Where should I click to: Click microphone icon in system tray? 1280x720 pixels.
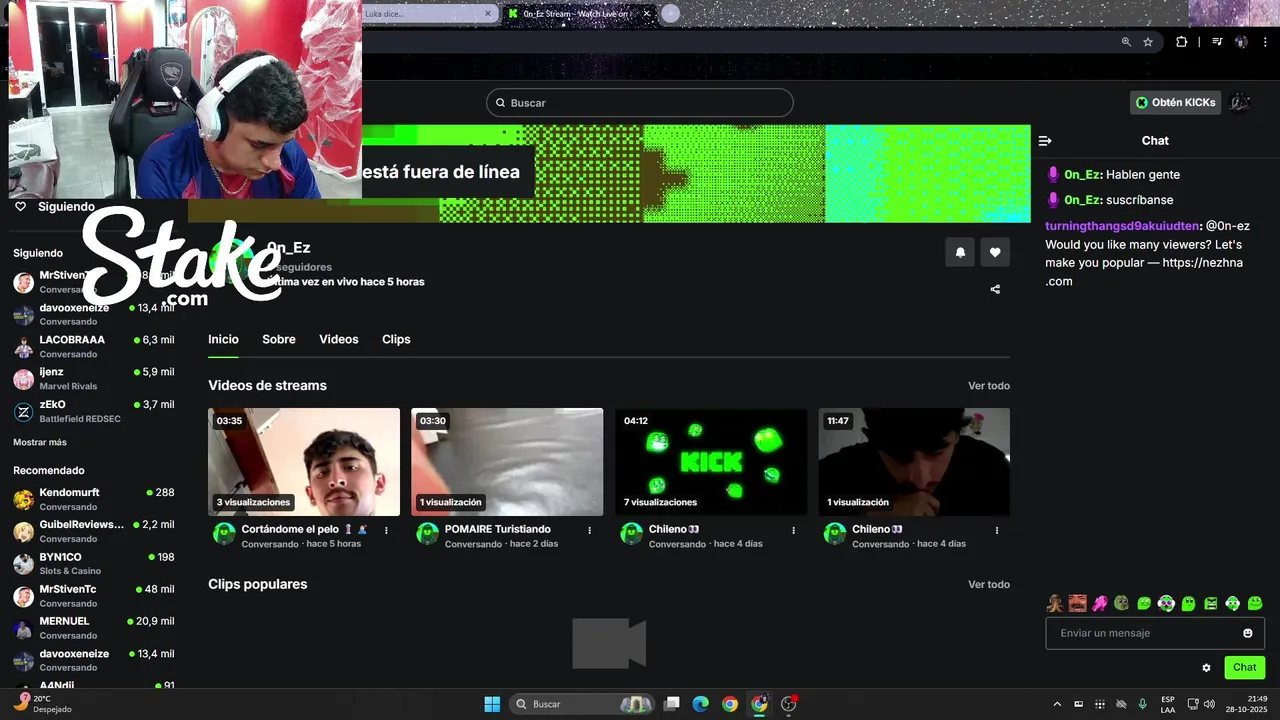point(1142,704)
